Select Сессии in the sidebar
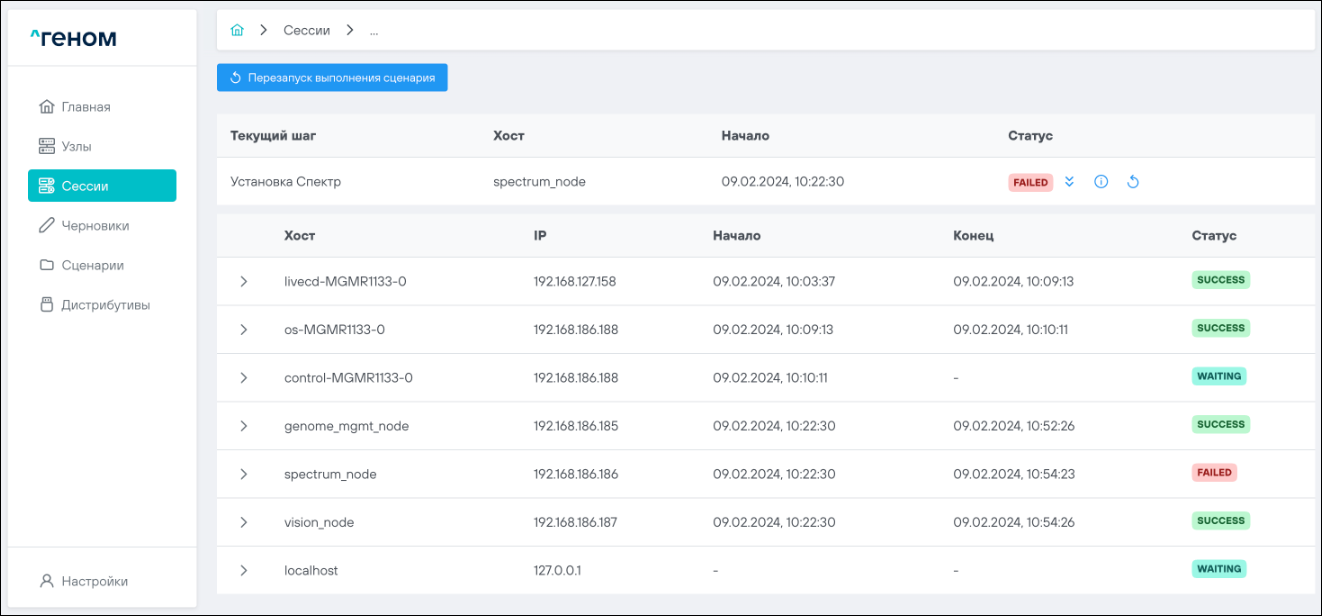Screen dimensions: 1322x616 pos(102,186)
